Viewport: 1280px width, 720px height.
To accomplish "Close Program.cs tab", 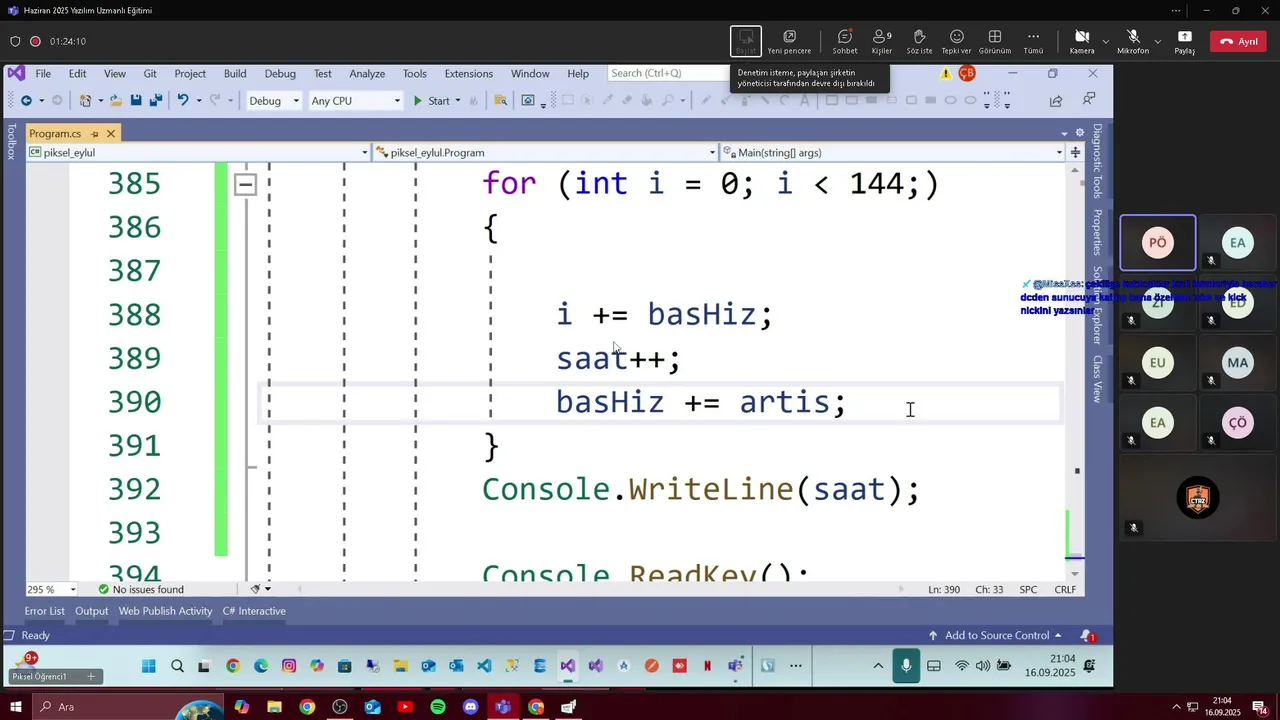I will 111,133.
